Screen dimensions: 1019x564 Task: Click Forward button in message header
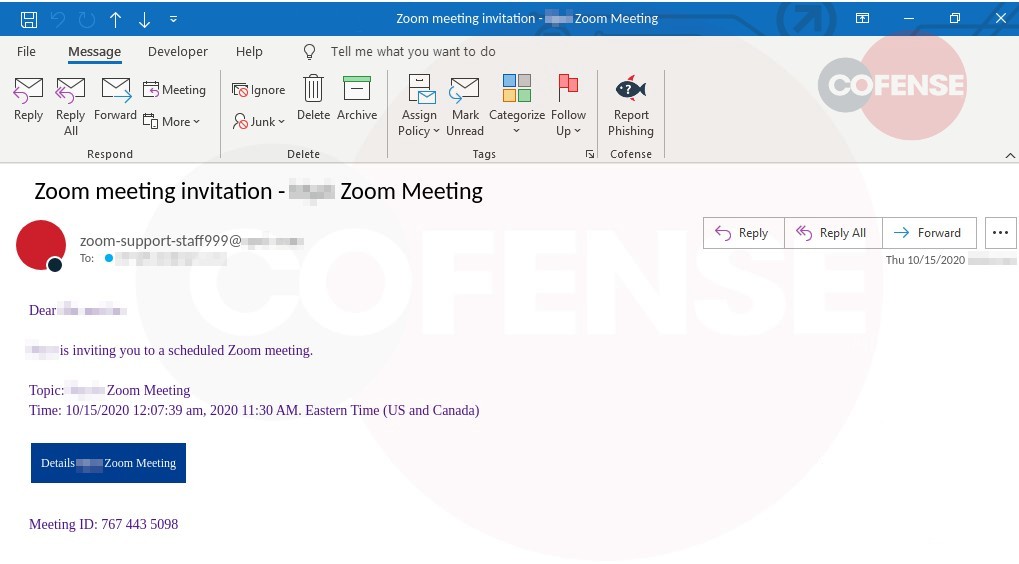929,233
